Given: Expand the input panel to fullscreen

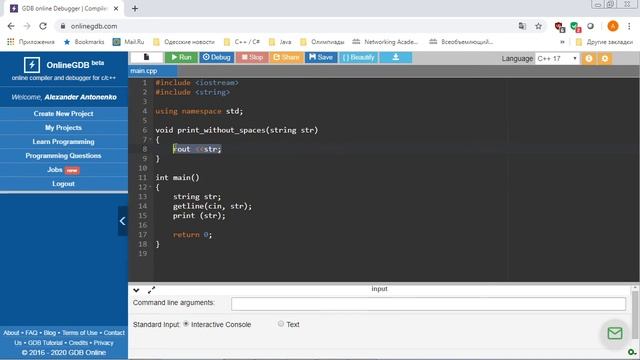Looking at the screenshot, I should point(151,290).
